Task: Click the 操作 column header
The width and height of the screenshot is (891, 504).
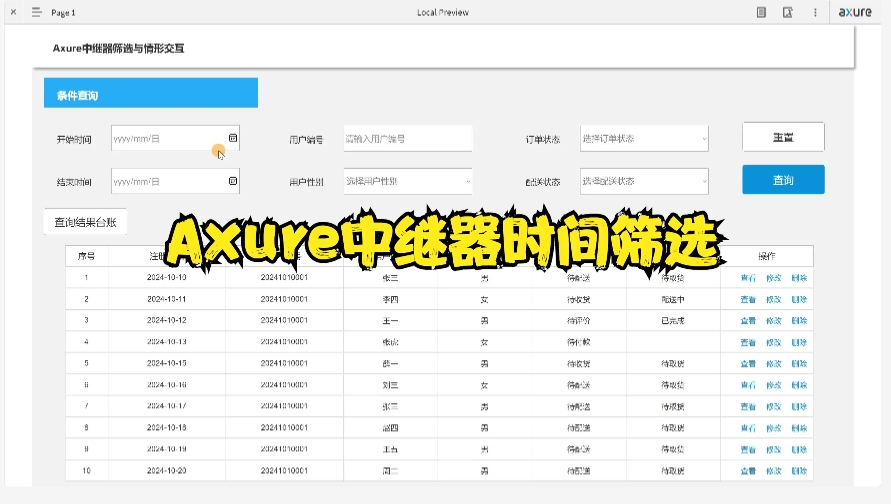Action: pyautogui.click(x=767, y=256)
